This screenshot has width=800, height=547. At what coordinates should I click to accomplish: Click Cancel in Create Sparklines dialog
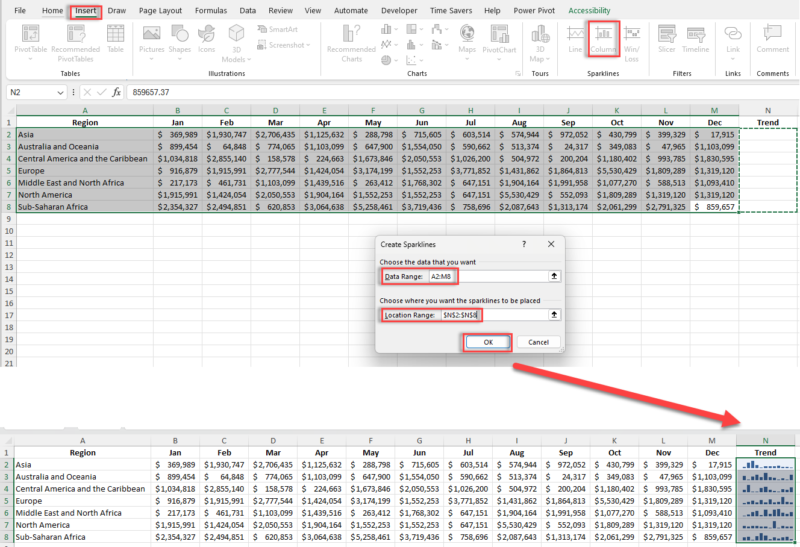(x=538, y=342)
